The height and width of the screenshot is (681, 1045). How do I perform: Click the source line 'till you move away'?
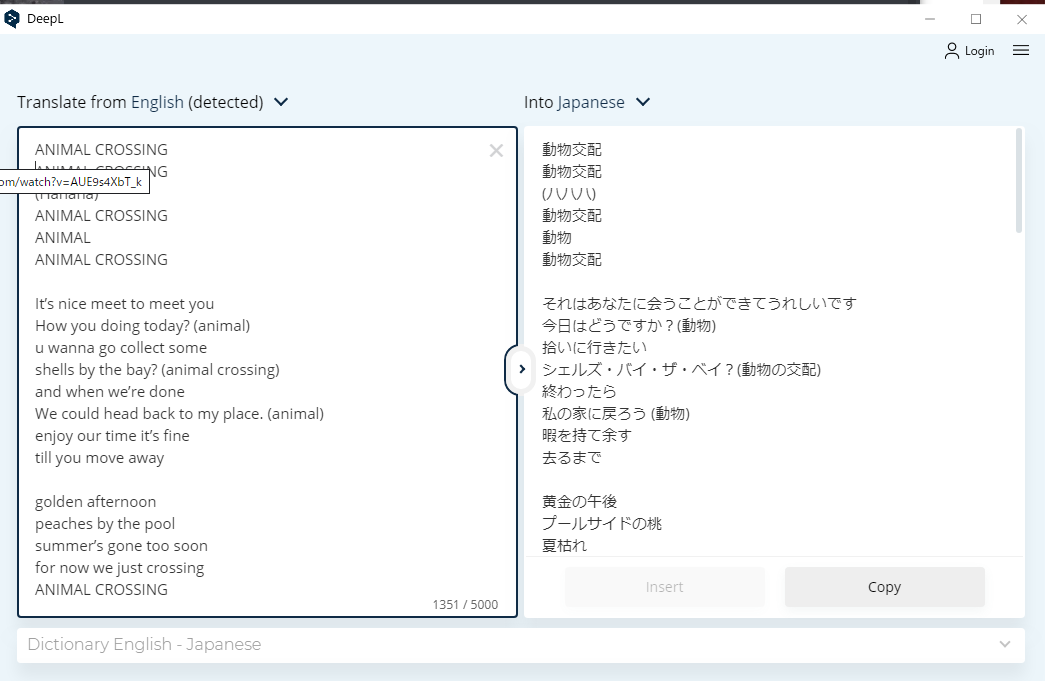(99, 458)
